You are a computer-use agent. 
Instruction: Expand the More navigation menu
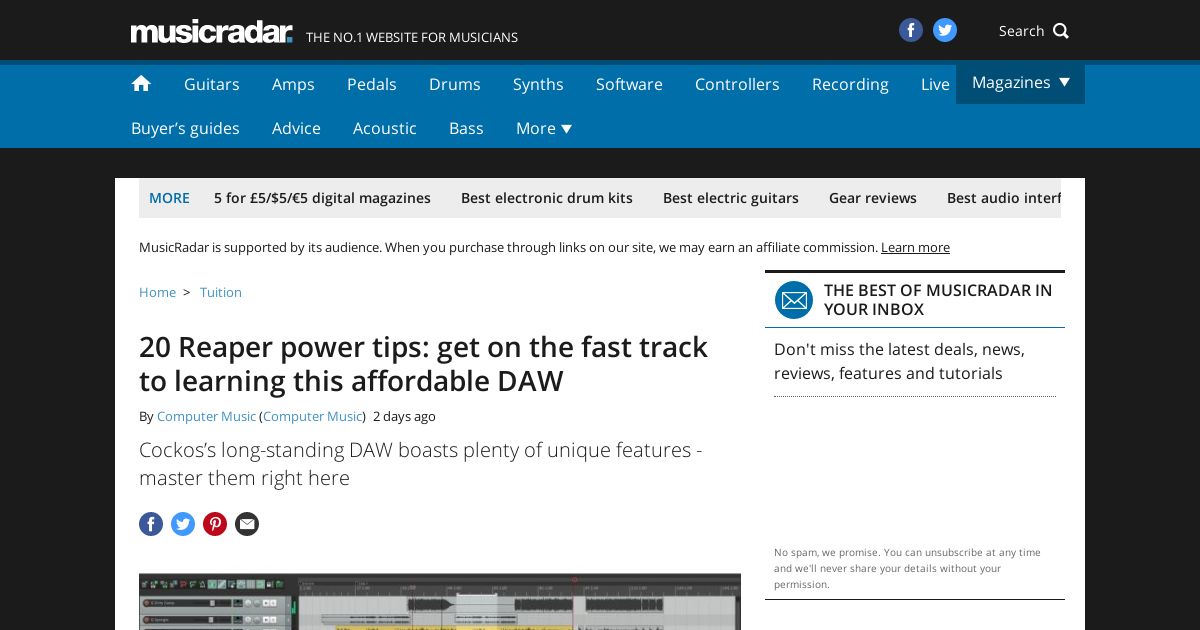click(x=544, y=128)
